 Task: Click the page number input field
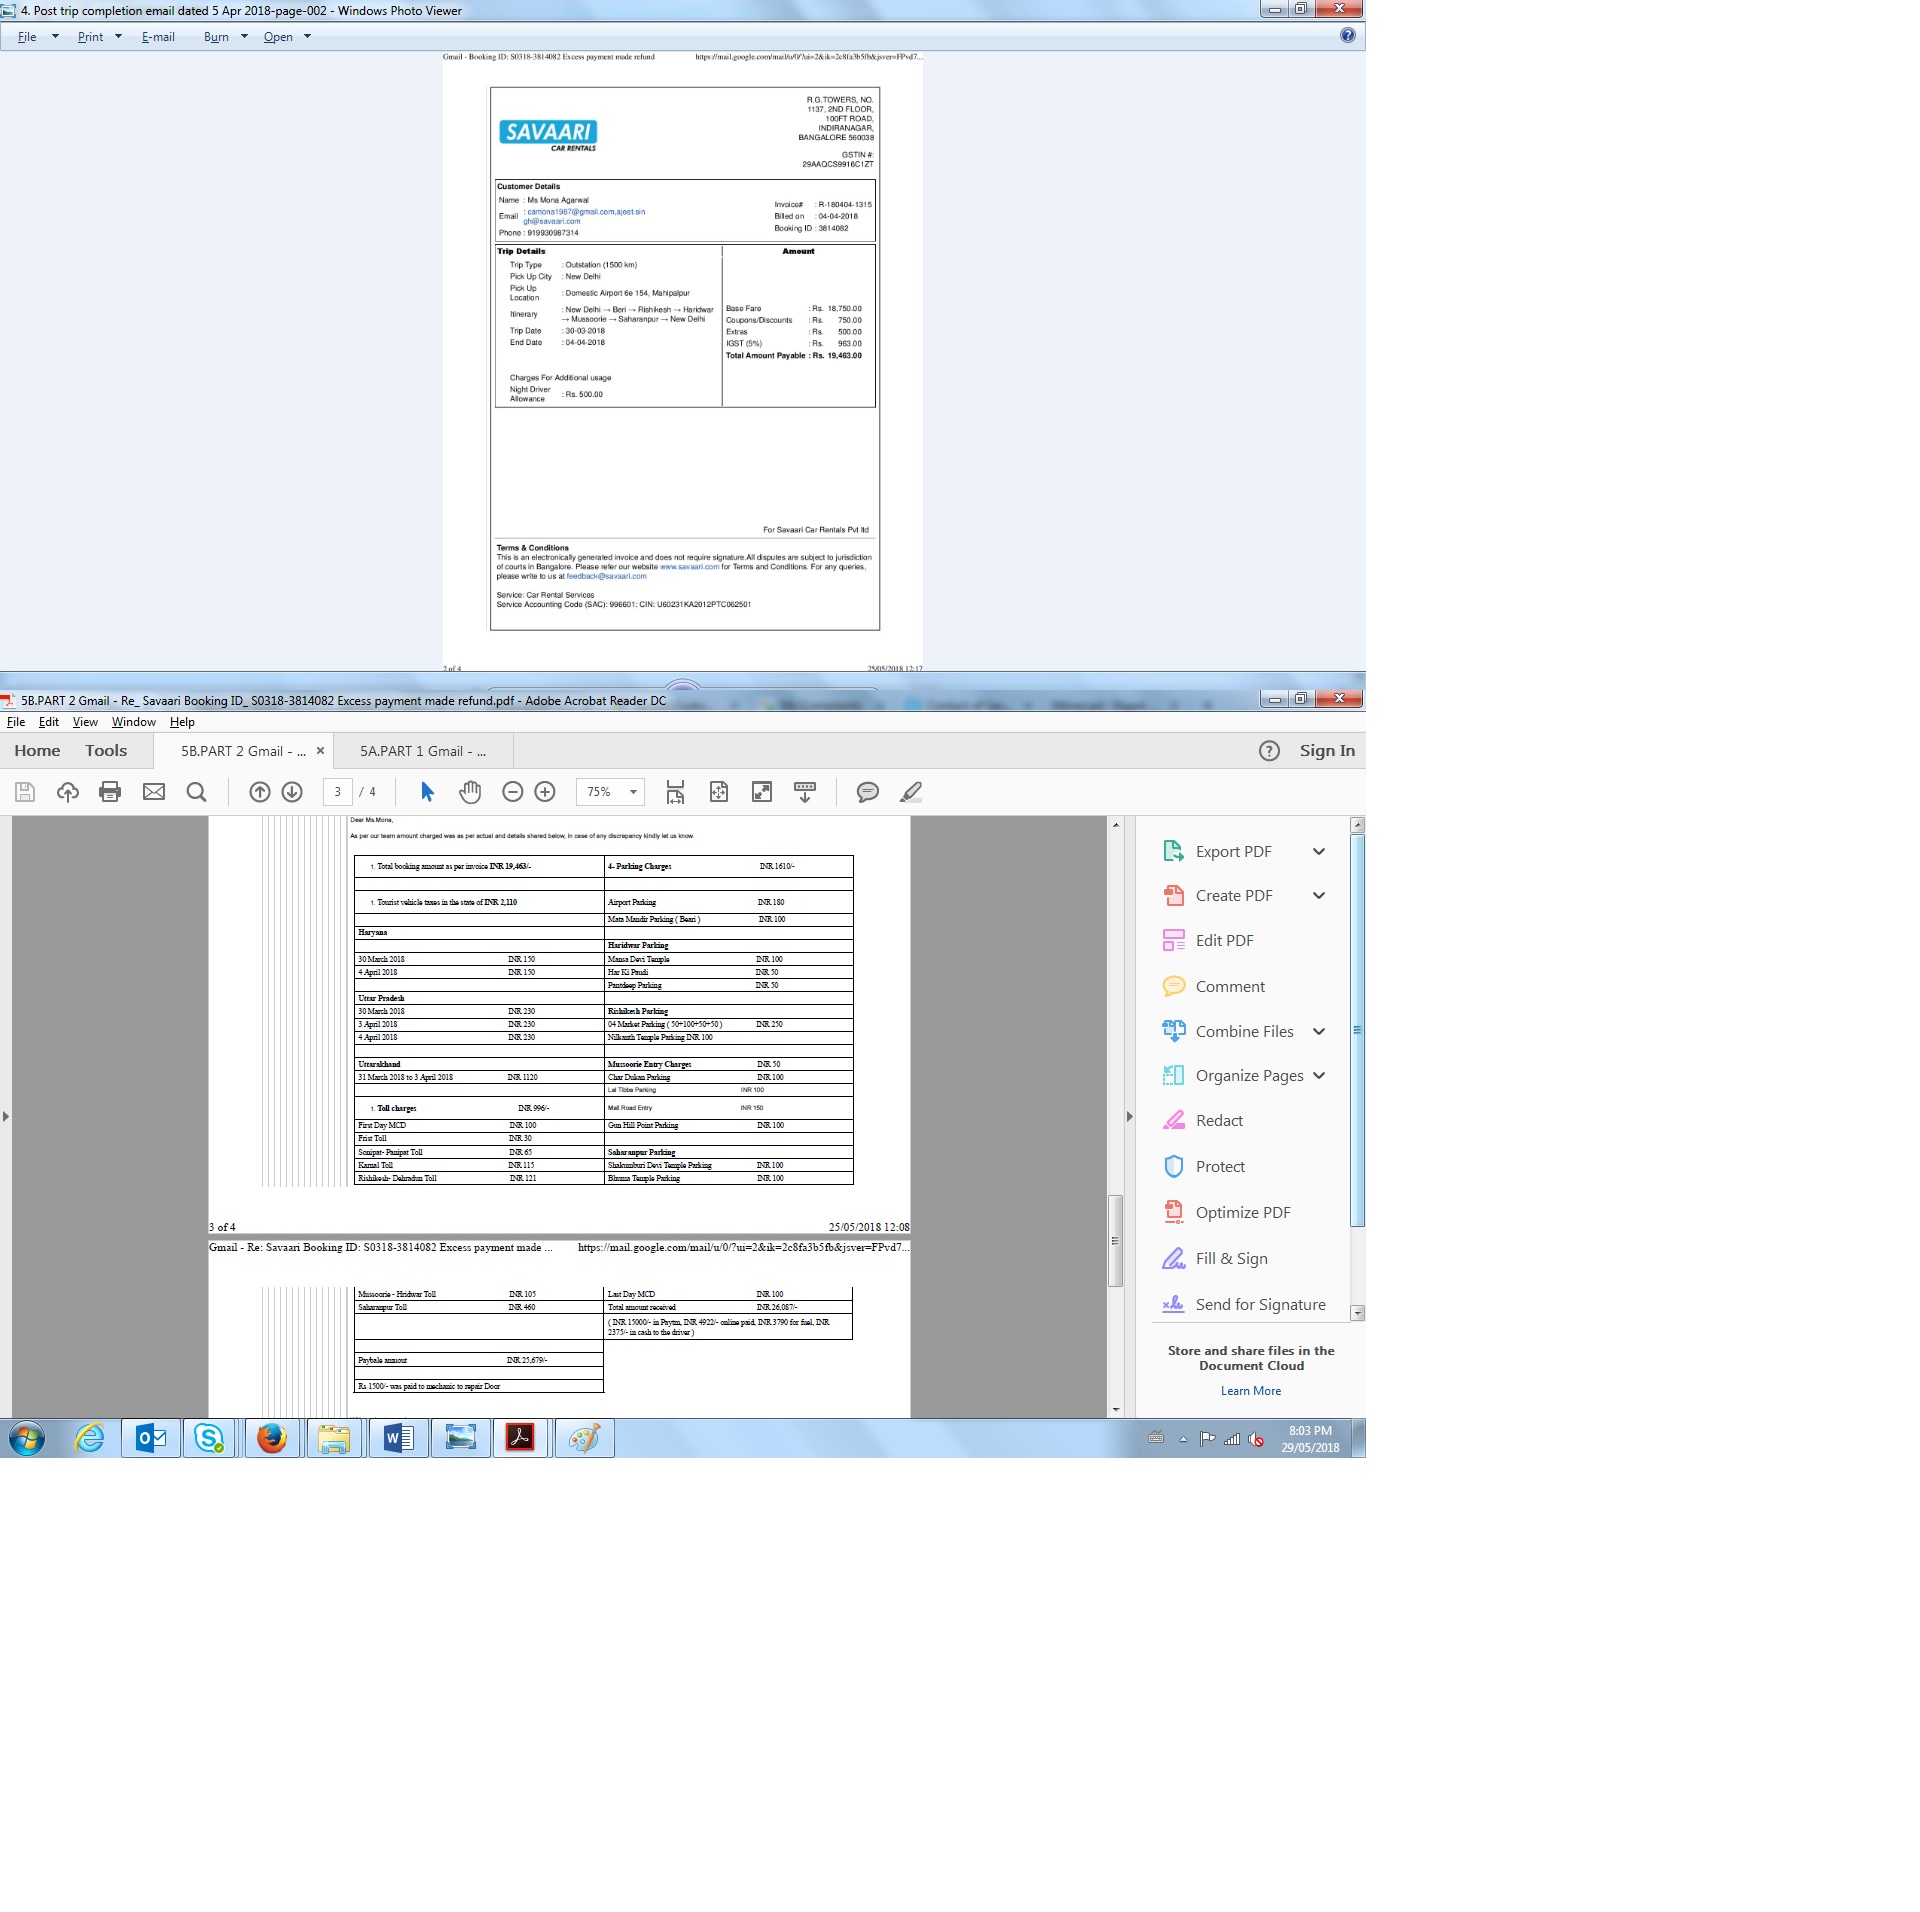(338, 792)
